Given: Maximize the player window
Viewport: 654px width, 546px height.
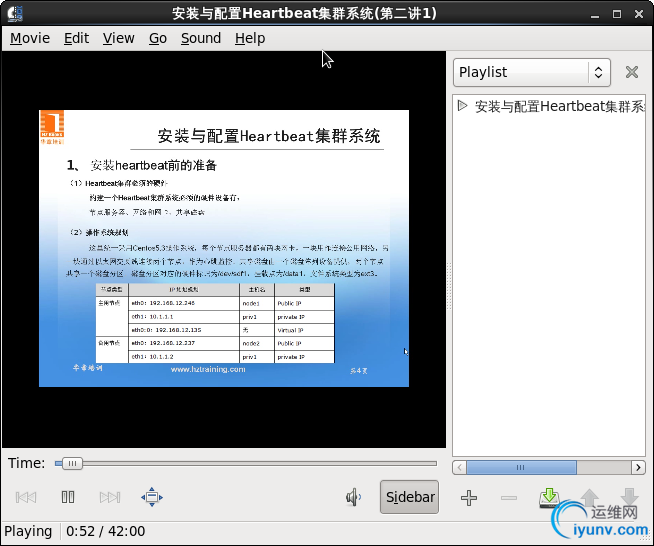Looking at the screenshot, I should click(x=617, y=14).
